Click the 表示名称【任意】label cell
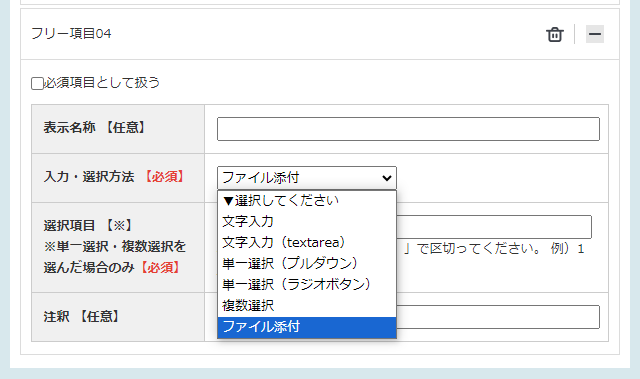Image resolution: width=640 pixels, height=379 pixels. pyautogui.click(x=118, y=129)
